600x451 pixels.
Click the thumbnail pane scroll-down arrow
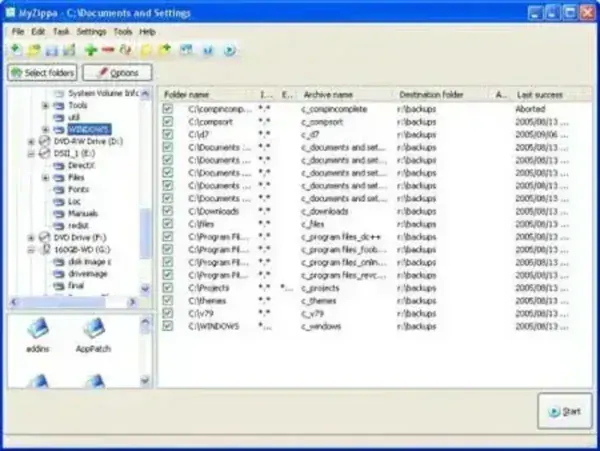point(145,380)
